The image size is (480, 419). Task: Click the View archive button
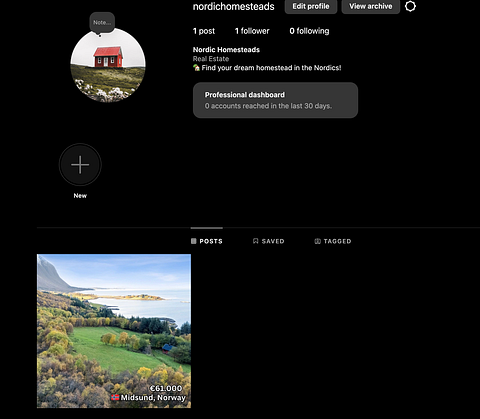(371, 6)
